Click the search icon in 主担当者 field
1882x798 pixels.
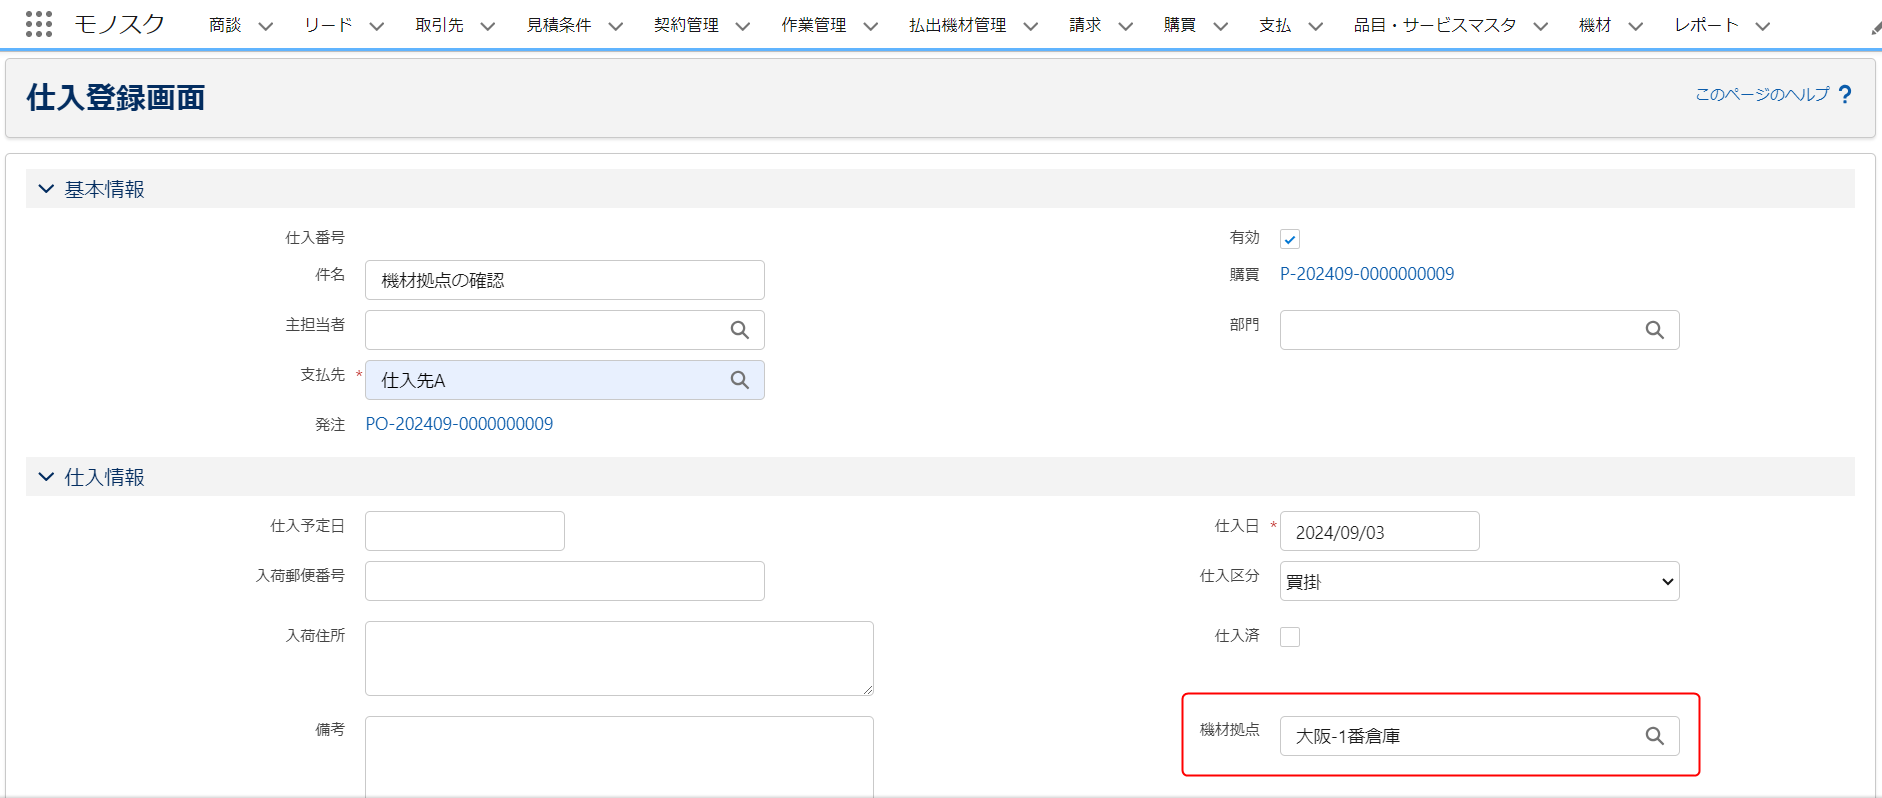[x=739, y=330]
